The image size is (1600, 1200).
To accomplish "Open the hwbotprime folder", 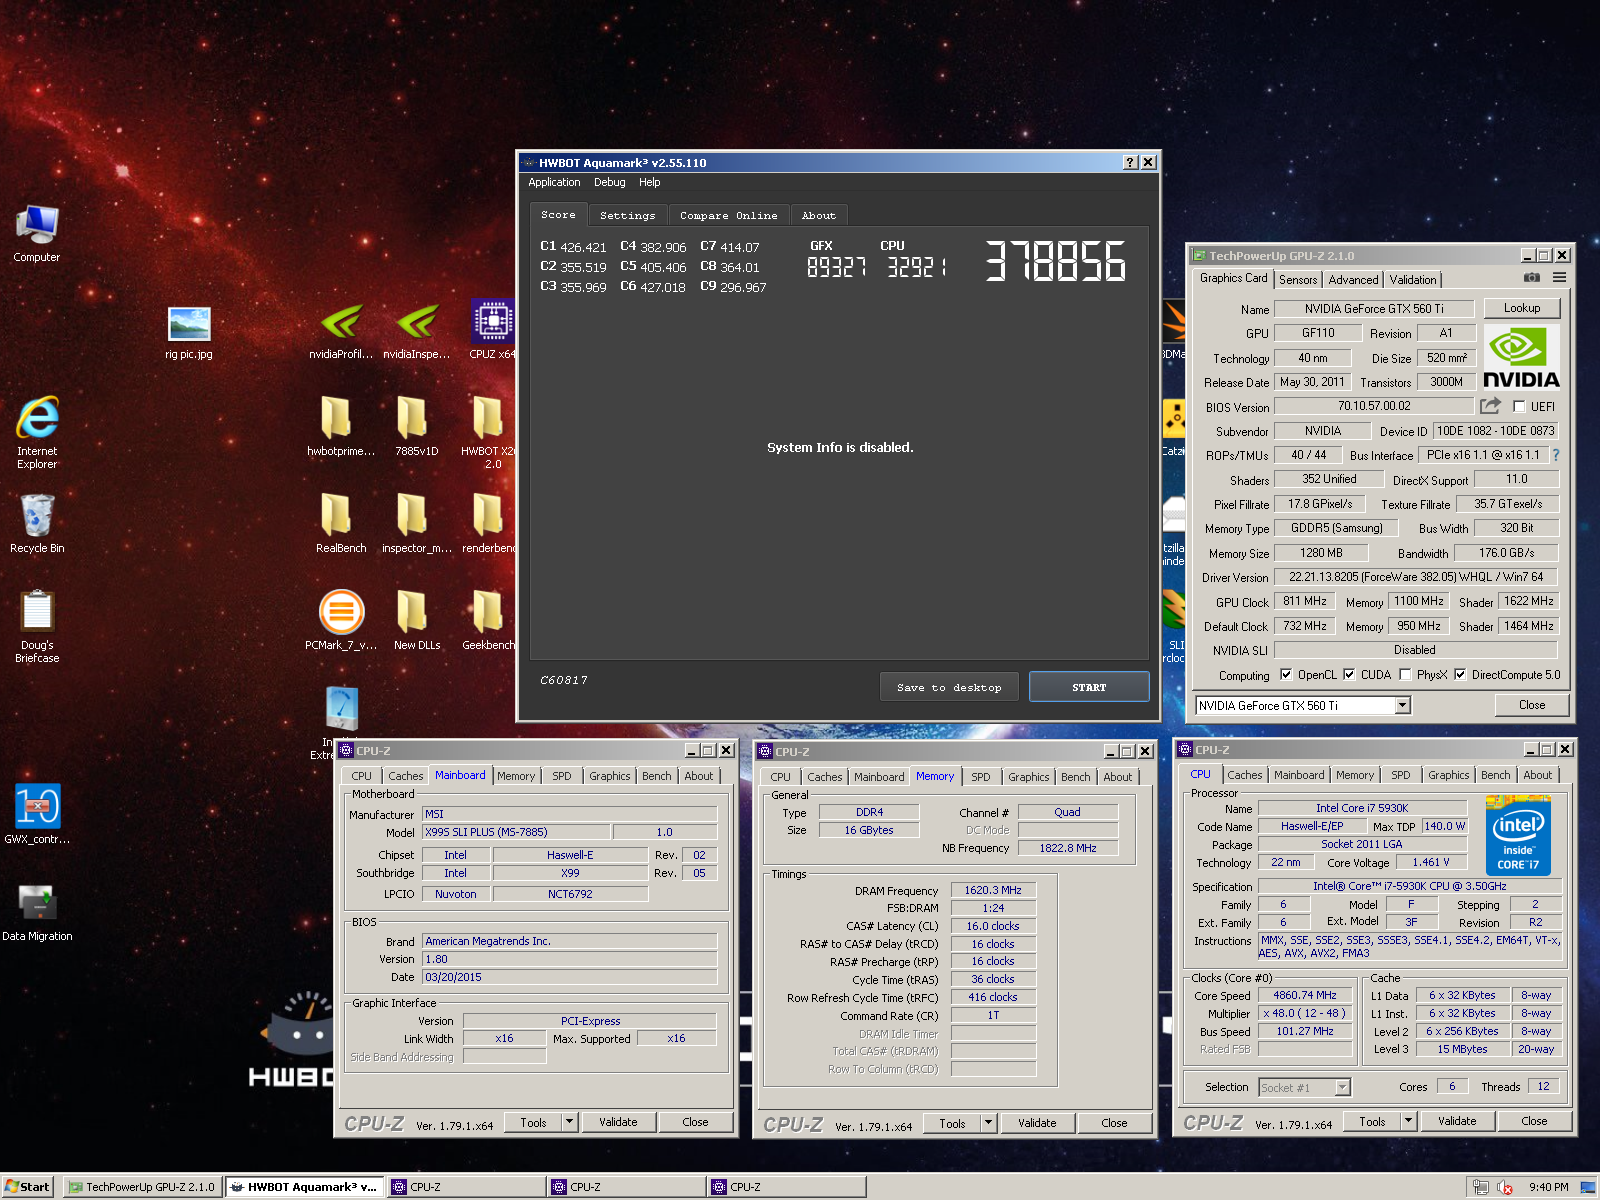I will click(x=341, y=427).
